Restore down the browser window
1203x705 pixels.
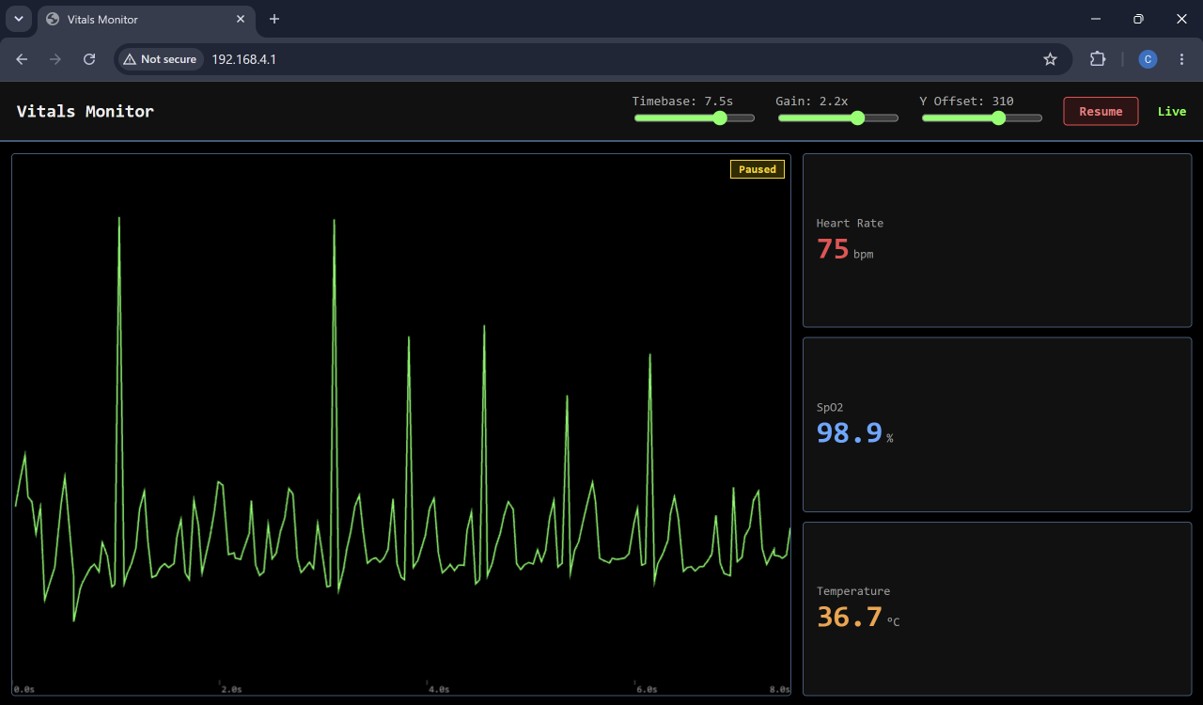click(1138, 19)
